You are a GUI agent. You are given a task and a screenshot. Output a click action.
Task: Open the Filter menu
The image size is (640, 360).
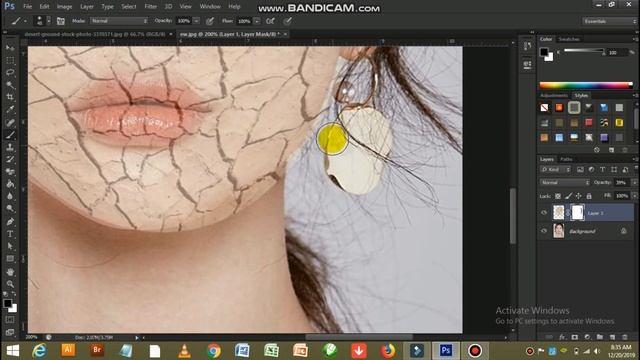[x=151, y=7]
